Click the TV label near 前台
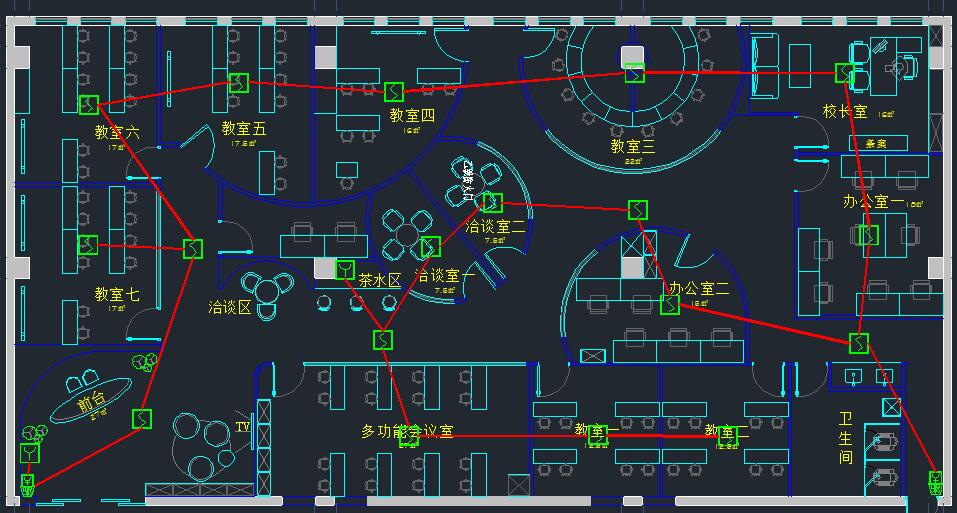957x513 pixels. pyautogui.click(x=243, y=427)
